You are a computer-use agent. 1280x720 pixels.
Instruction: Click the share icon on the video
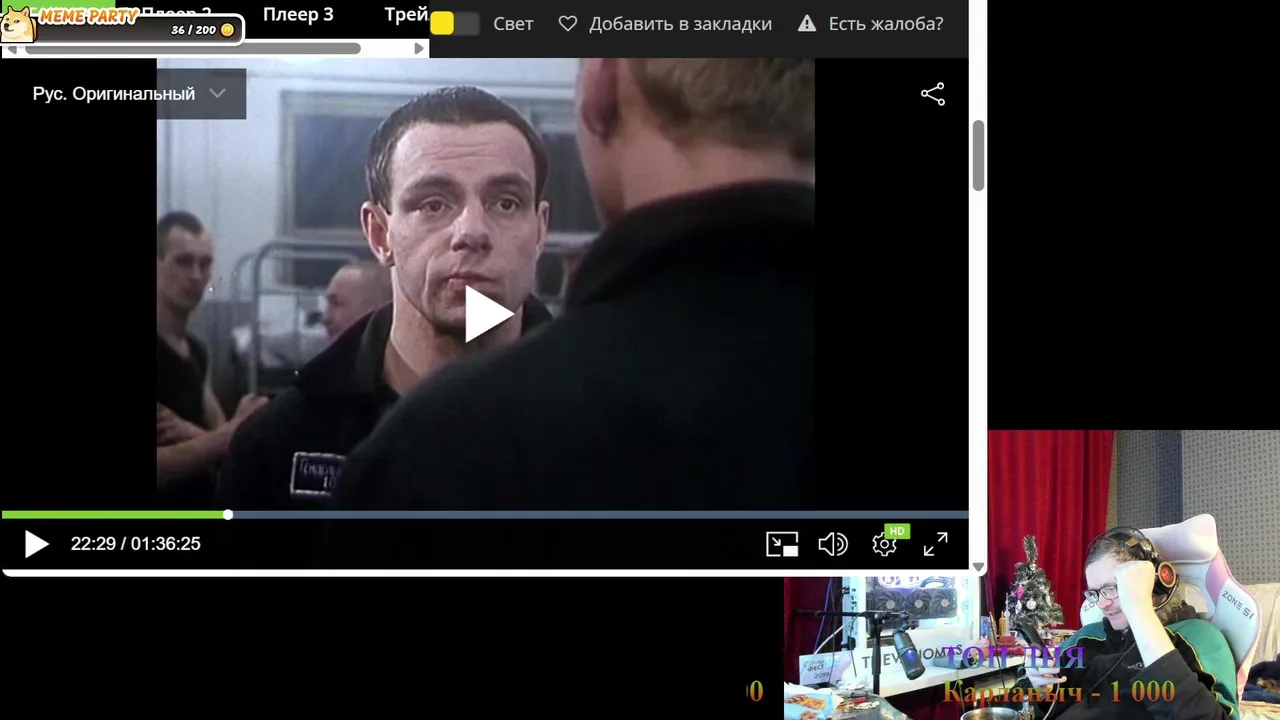click(x=932, y=94)
